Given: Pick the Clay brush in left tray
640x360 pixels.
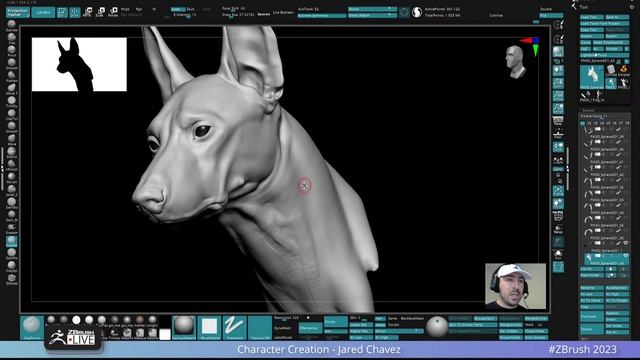Looking at the screenshot, I should [11, 38].
